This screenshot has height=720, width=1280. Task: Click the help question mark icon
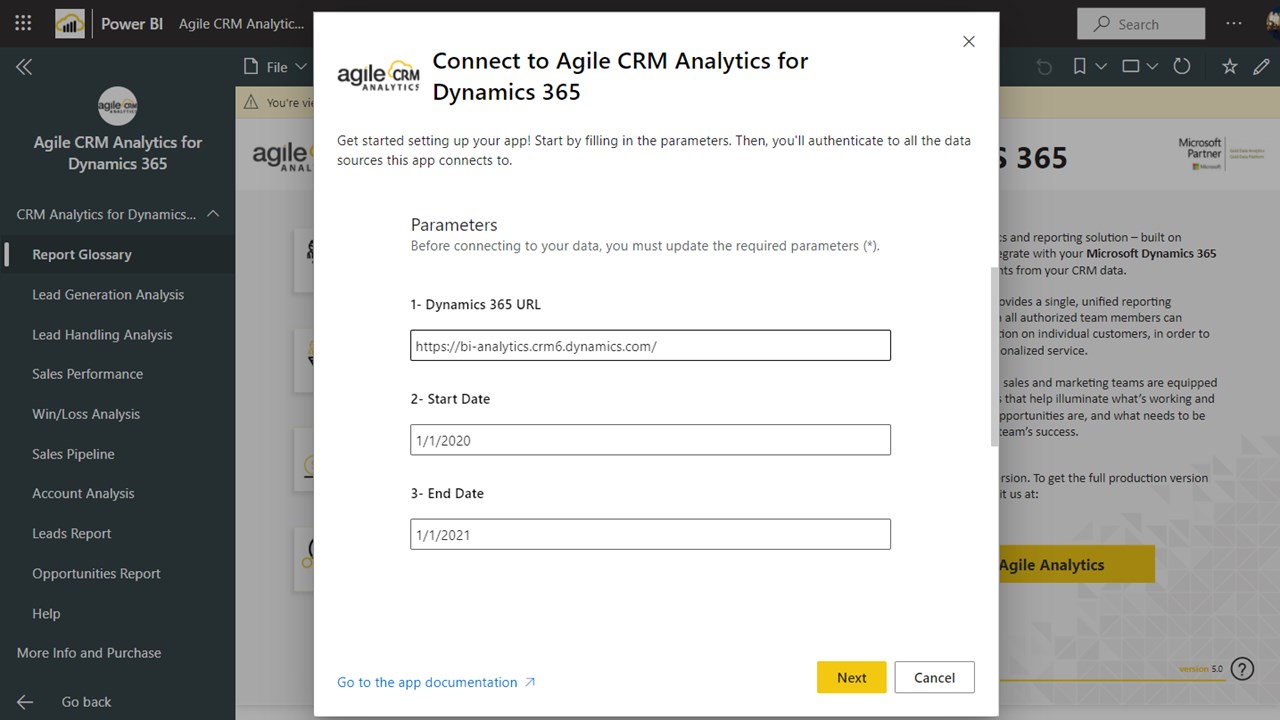(x=1242, y=668)
